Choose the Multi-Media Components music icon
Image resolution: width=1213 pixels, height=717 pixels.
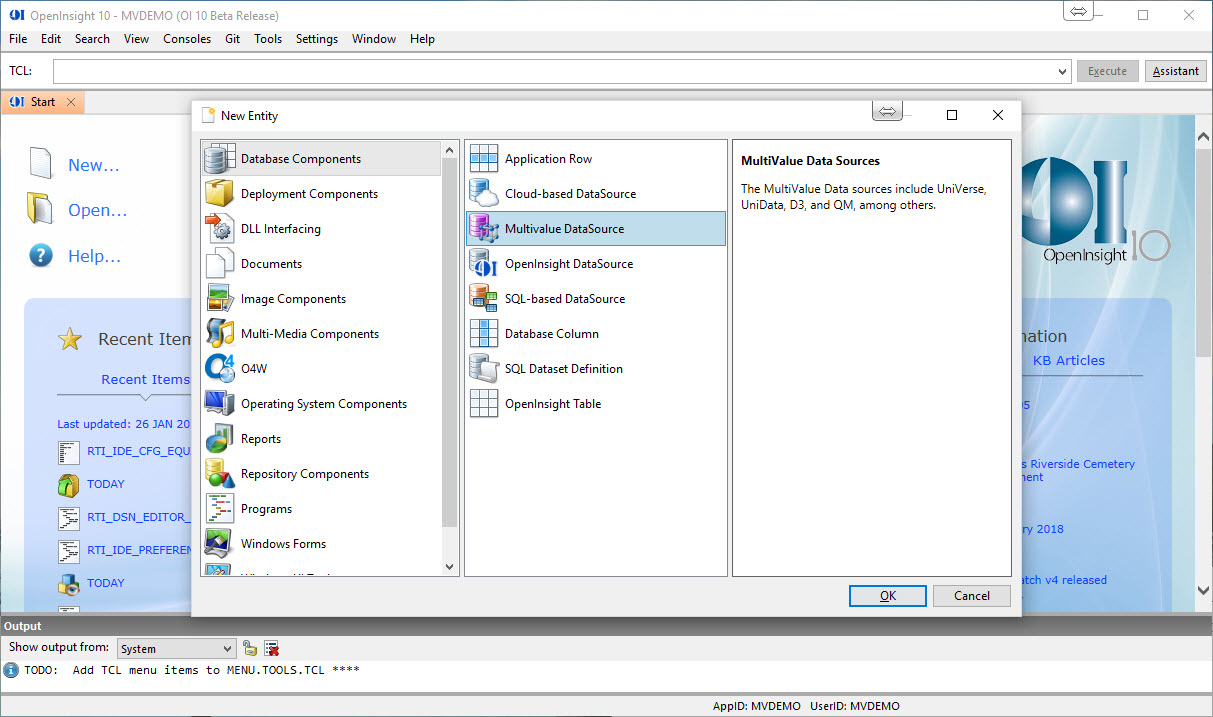click(x=219, y=334)
